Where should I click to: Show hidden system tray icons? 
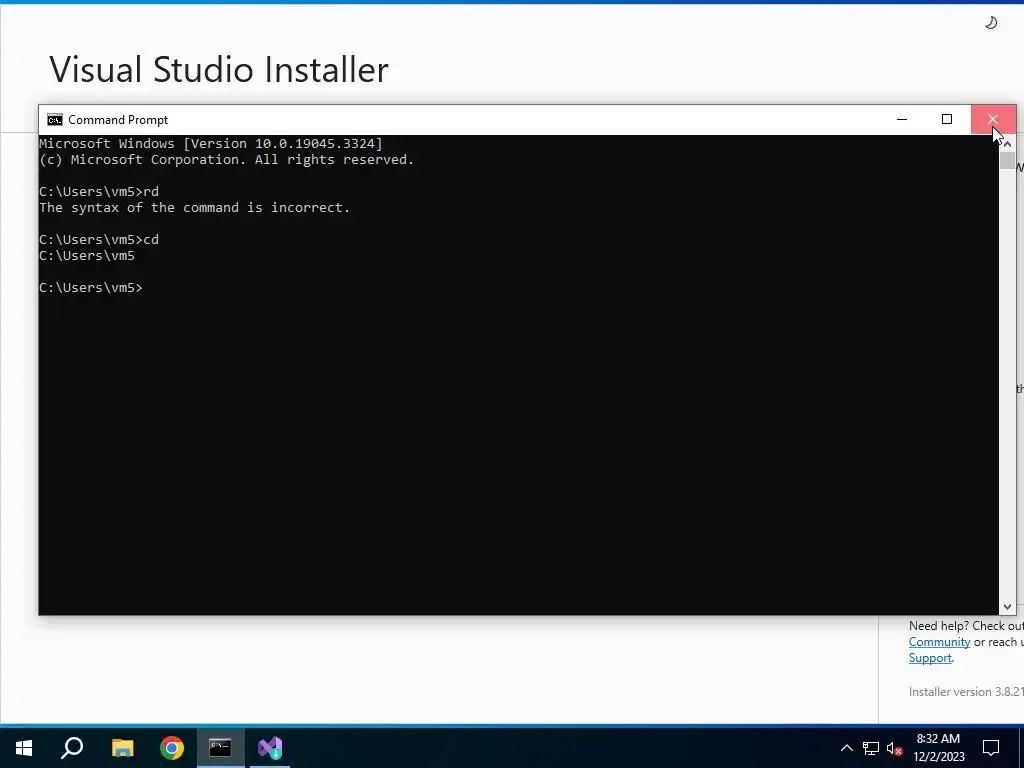coord(846,748)
